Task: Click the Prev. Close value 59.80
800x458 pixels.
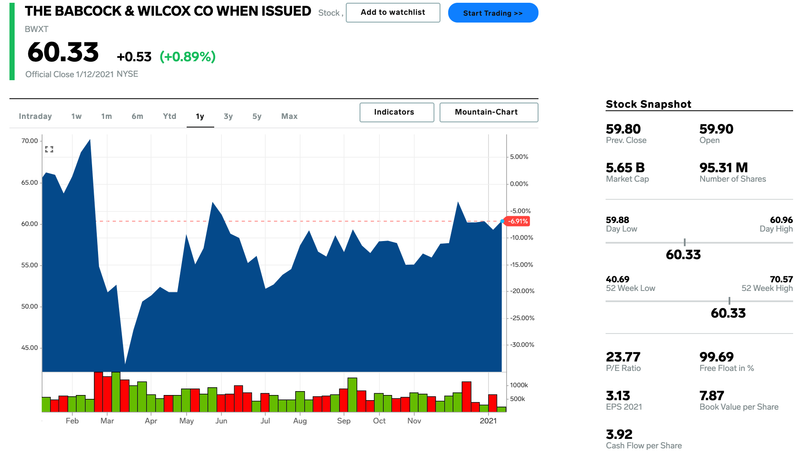Action: [623, 129]
